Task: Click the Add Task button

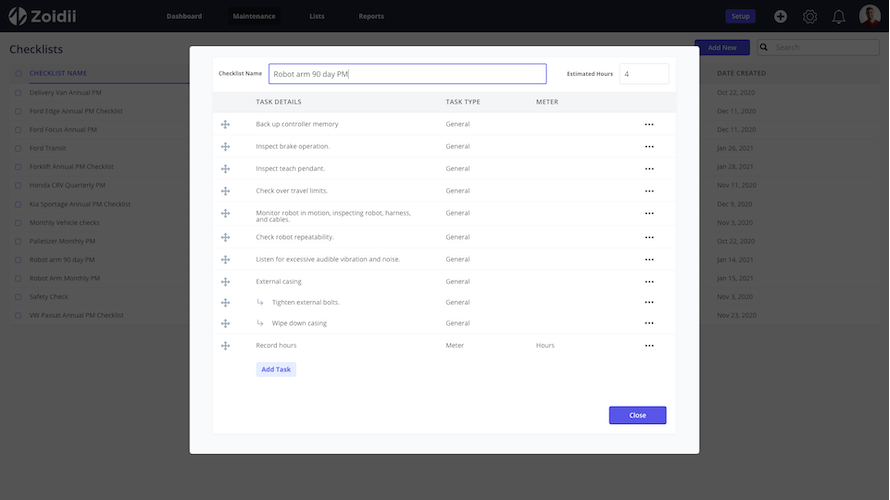Action: click(276, 369)
